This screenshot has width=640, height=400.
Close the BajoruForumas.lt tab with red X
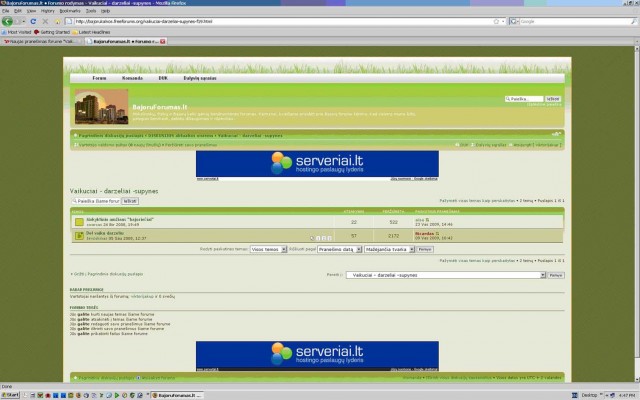pos(162,41)
